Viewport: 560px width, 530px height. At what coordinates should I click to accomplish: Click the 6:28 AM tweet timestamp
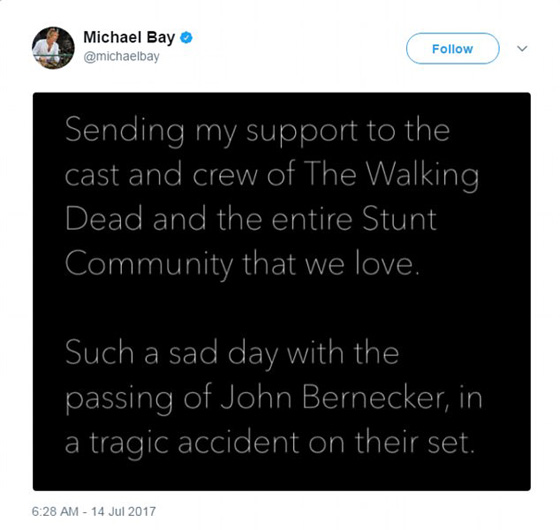click(x=55, y=511)
